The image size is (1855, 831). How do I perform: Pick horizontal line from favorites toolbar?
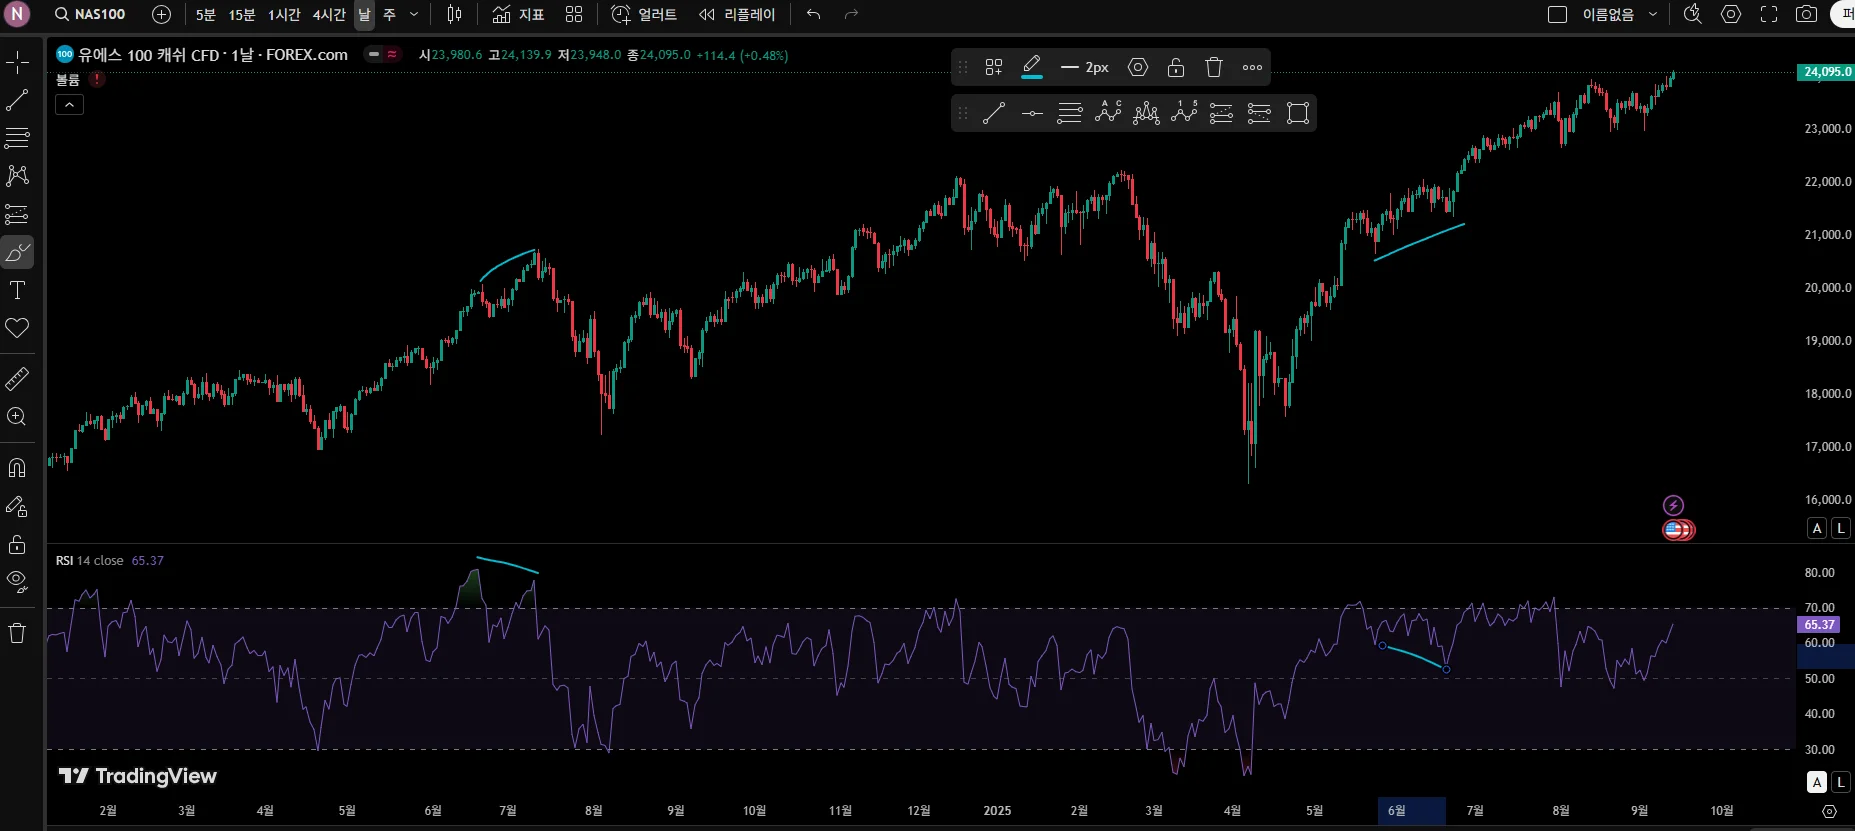coord(1032,113)
